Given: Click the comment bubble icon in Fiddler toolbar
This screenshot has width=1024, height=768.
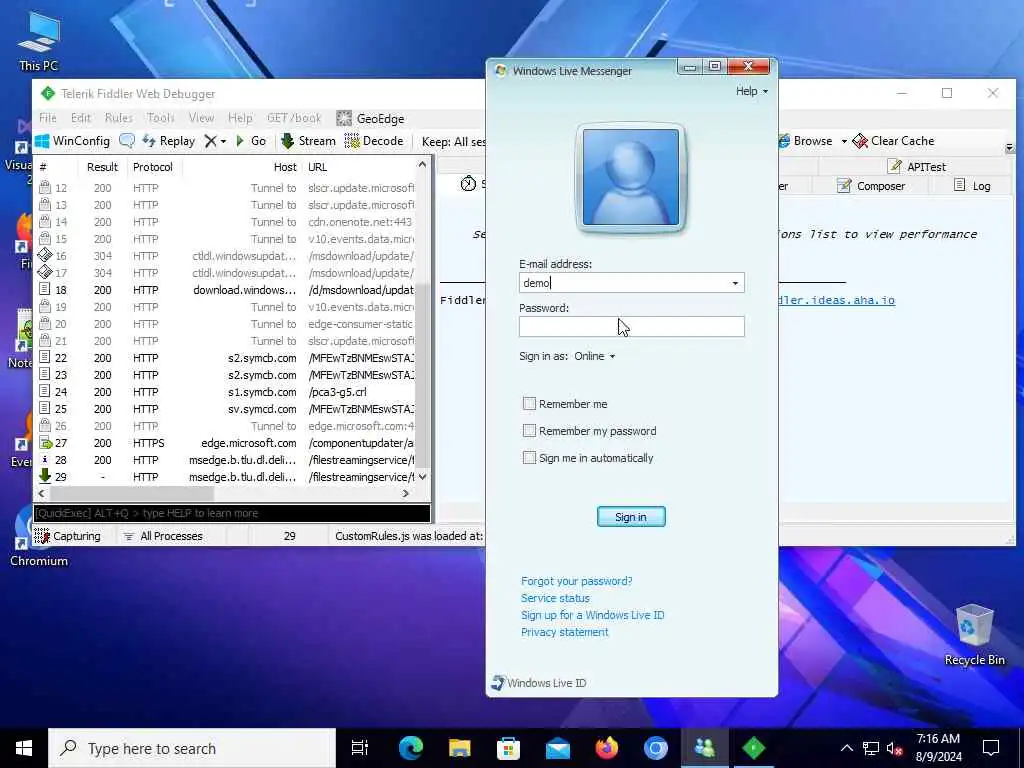Looking at the screenshot, I should click(x=127, y=141).
